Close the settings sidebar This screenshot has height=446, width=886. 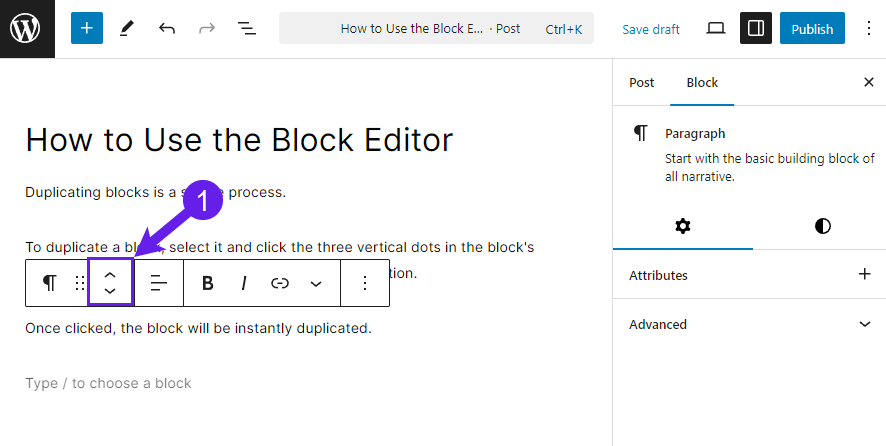(x=869, y=83)
